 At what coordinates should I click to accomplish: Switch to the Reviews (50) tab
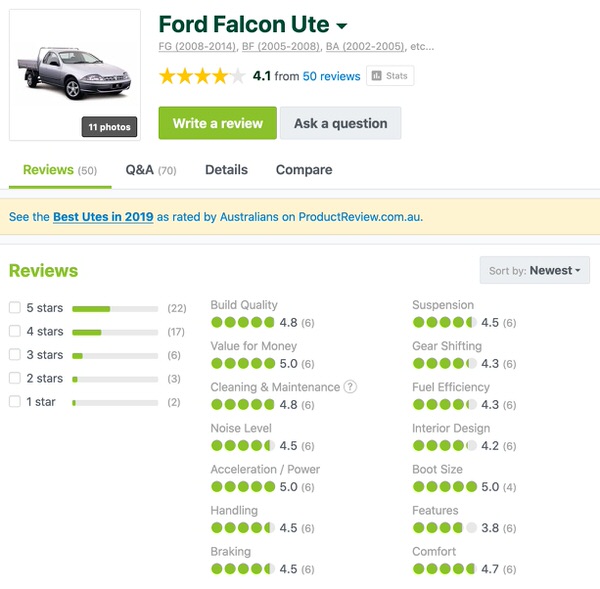[60, 170]
